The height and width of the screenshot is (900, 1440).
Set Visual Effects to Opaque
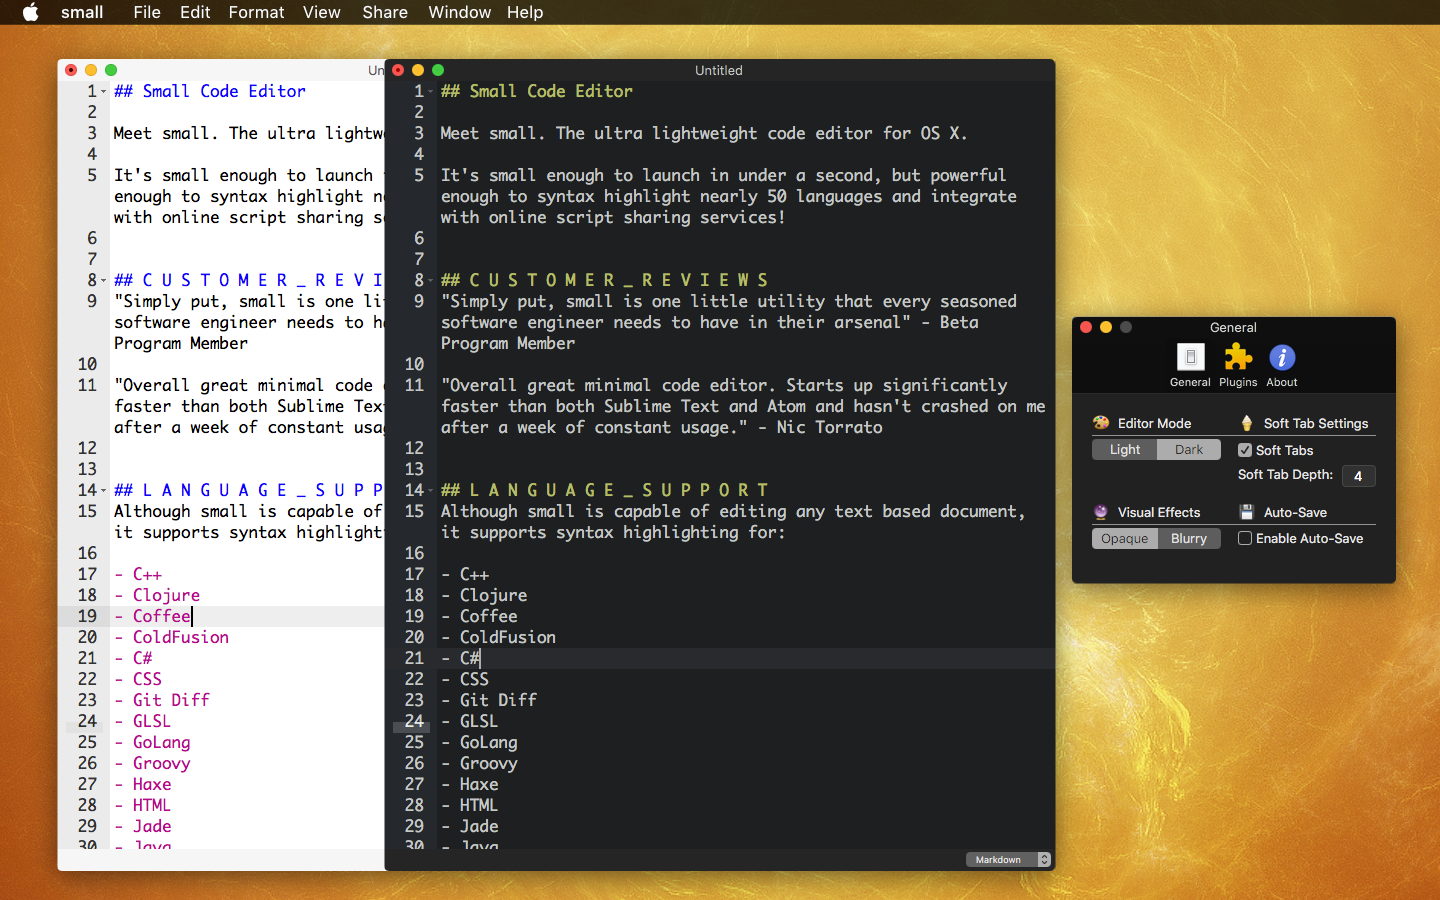click(x=1124, y=539)
